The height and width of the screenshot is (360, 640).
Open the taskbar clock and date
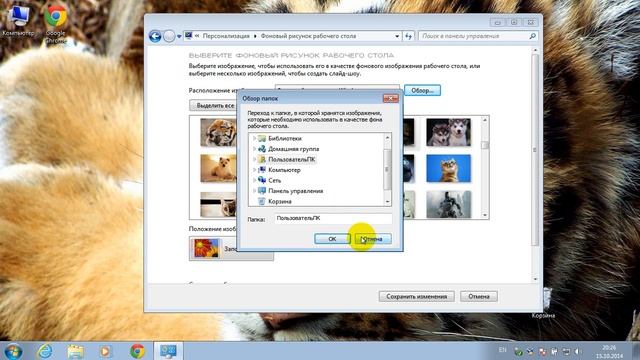click(609, 351)
